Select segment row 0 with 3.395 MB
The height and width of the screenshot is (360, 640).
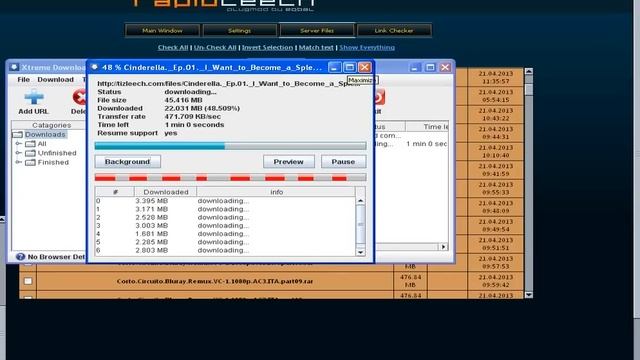tap(225, 201)
